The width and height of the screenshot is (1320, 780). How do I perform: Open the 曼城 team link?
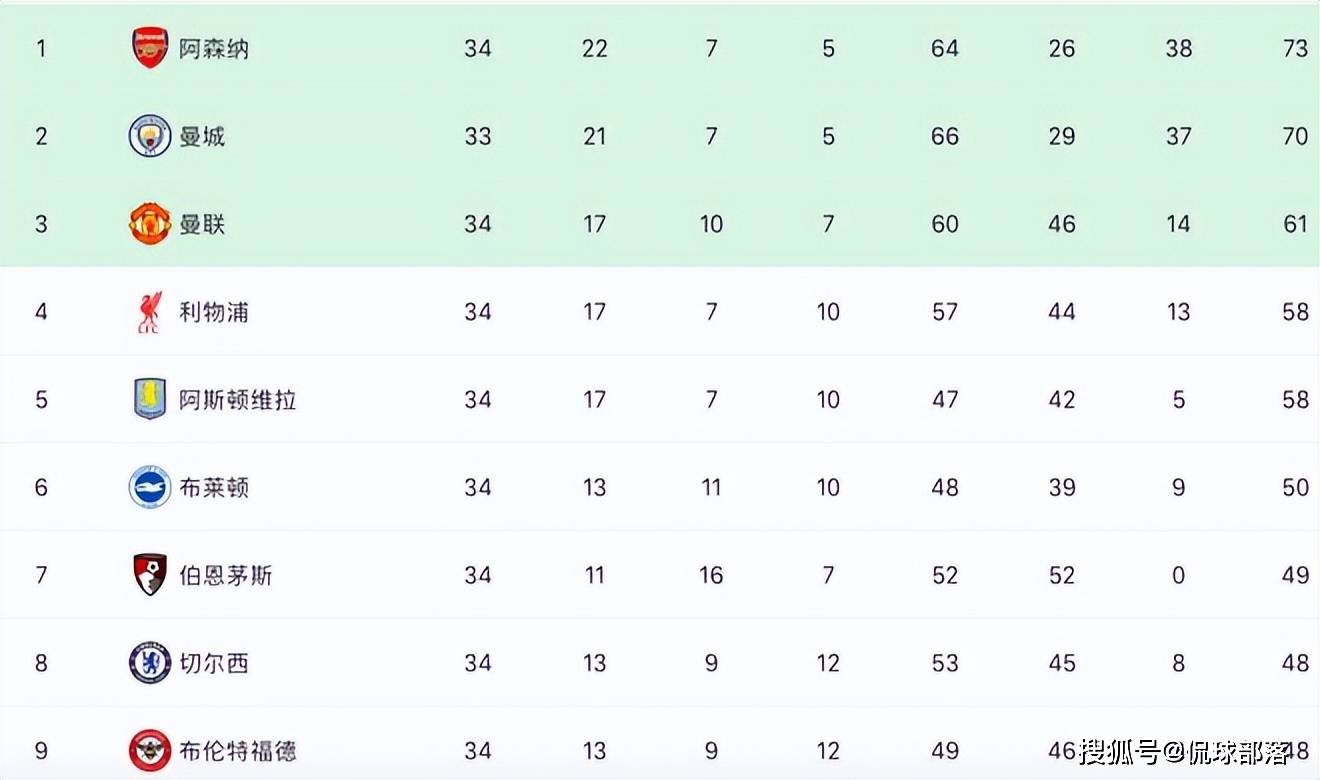202,136
